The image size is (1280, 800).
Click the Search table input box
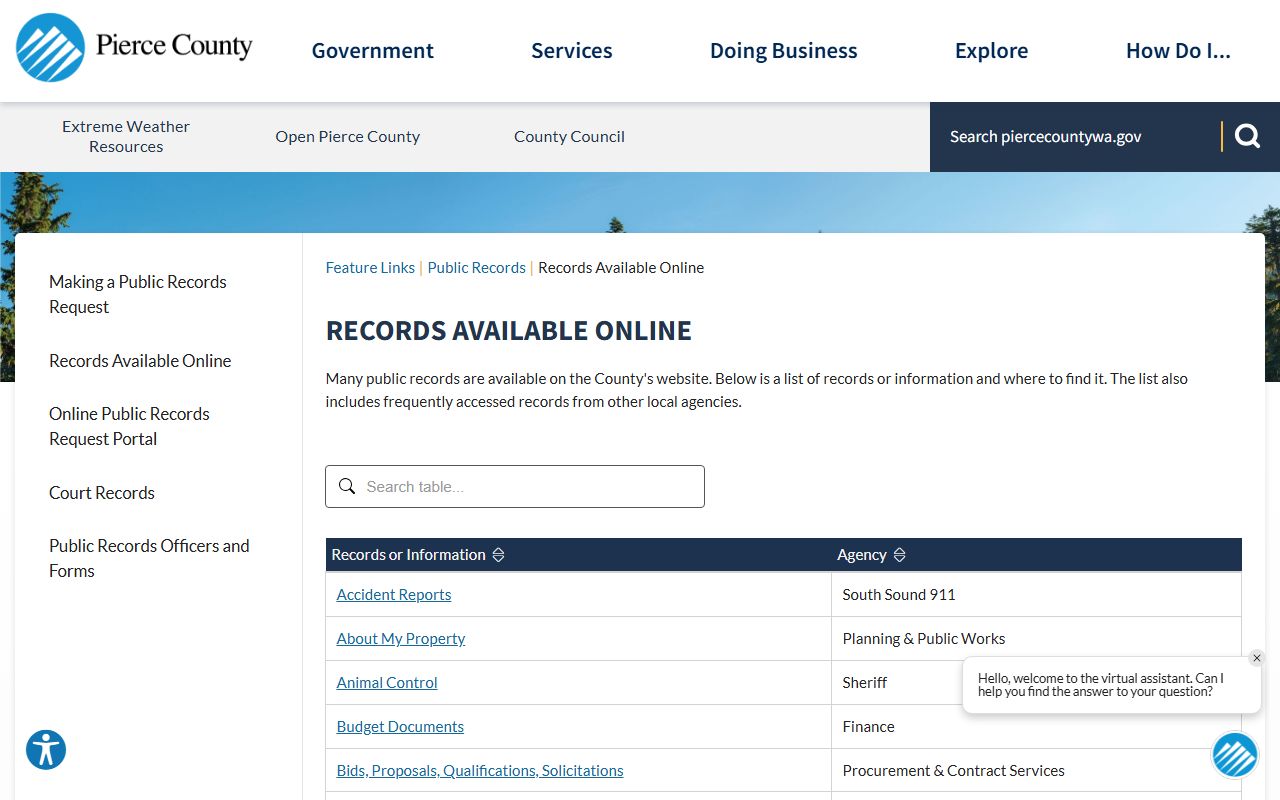[515, 486]
